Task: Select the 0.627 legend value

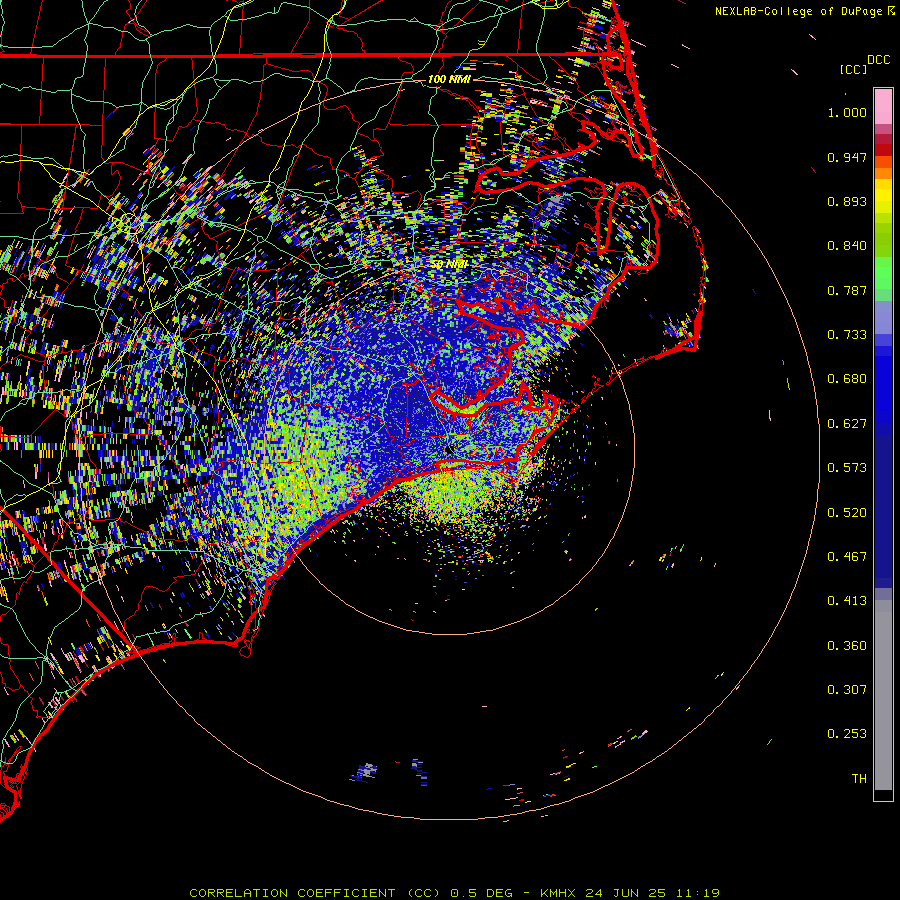Action: pyautogui.click(x=847, y=424)
